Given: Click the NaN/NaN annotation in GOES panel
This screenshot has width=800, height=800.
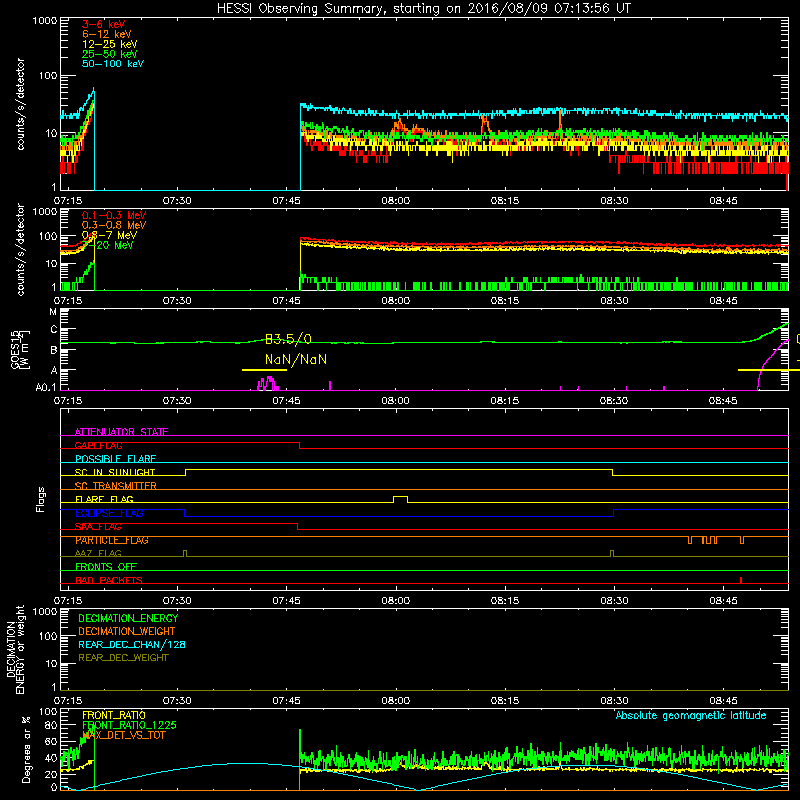Looking at the screenshot, I should pyautogui.click(x=296, y=360).
